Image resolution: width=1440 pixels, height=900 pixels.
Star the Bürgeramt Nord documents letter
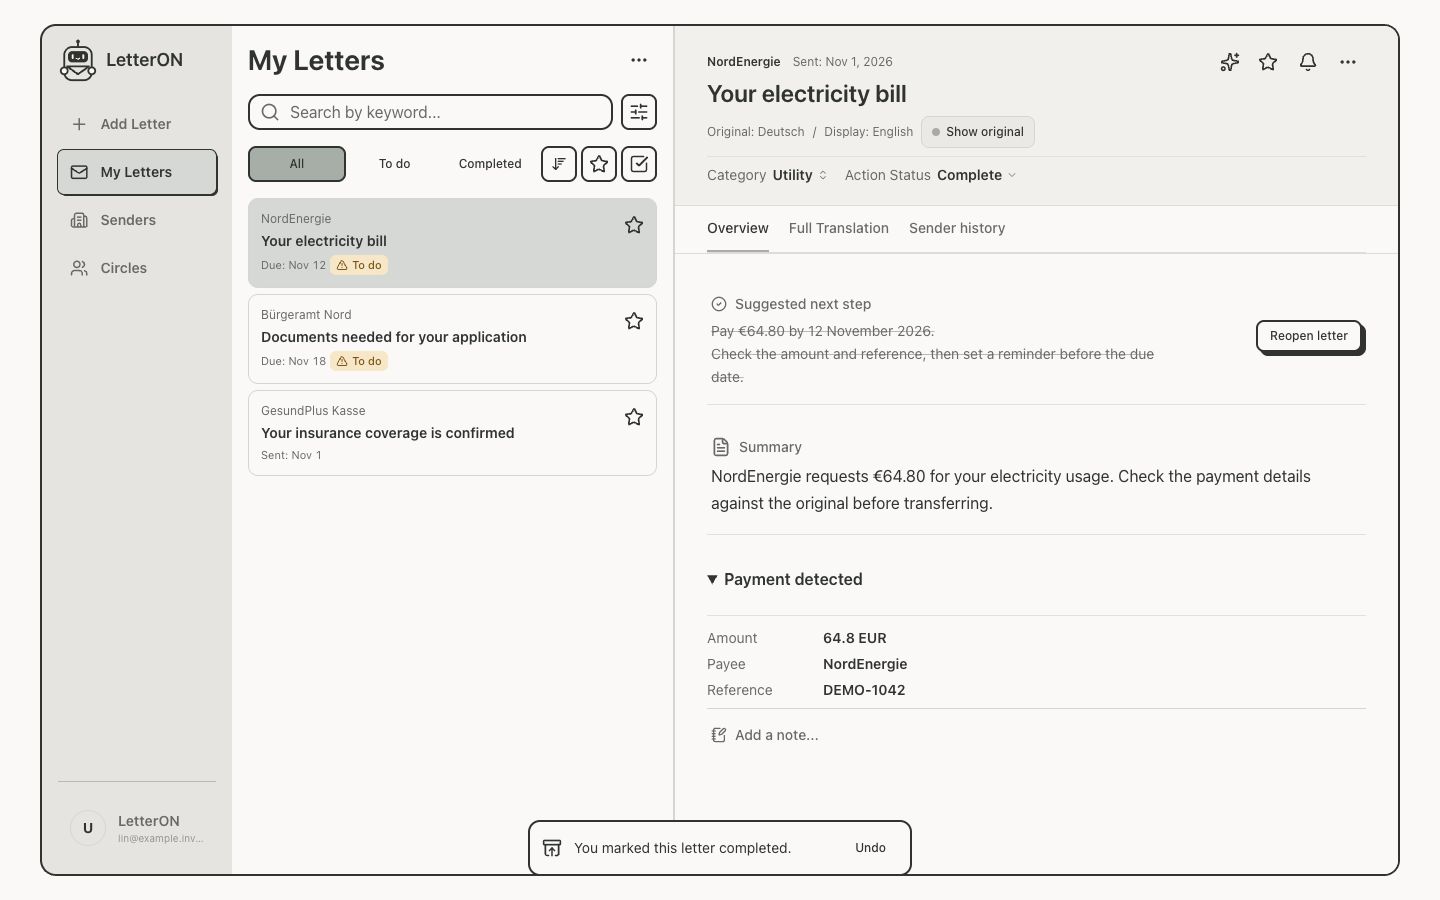click(x=634, y=321)
